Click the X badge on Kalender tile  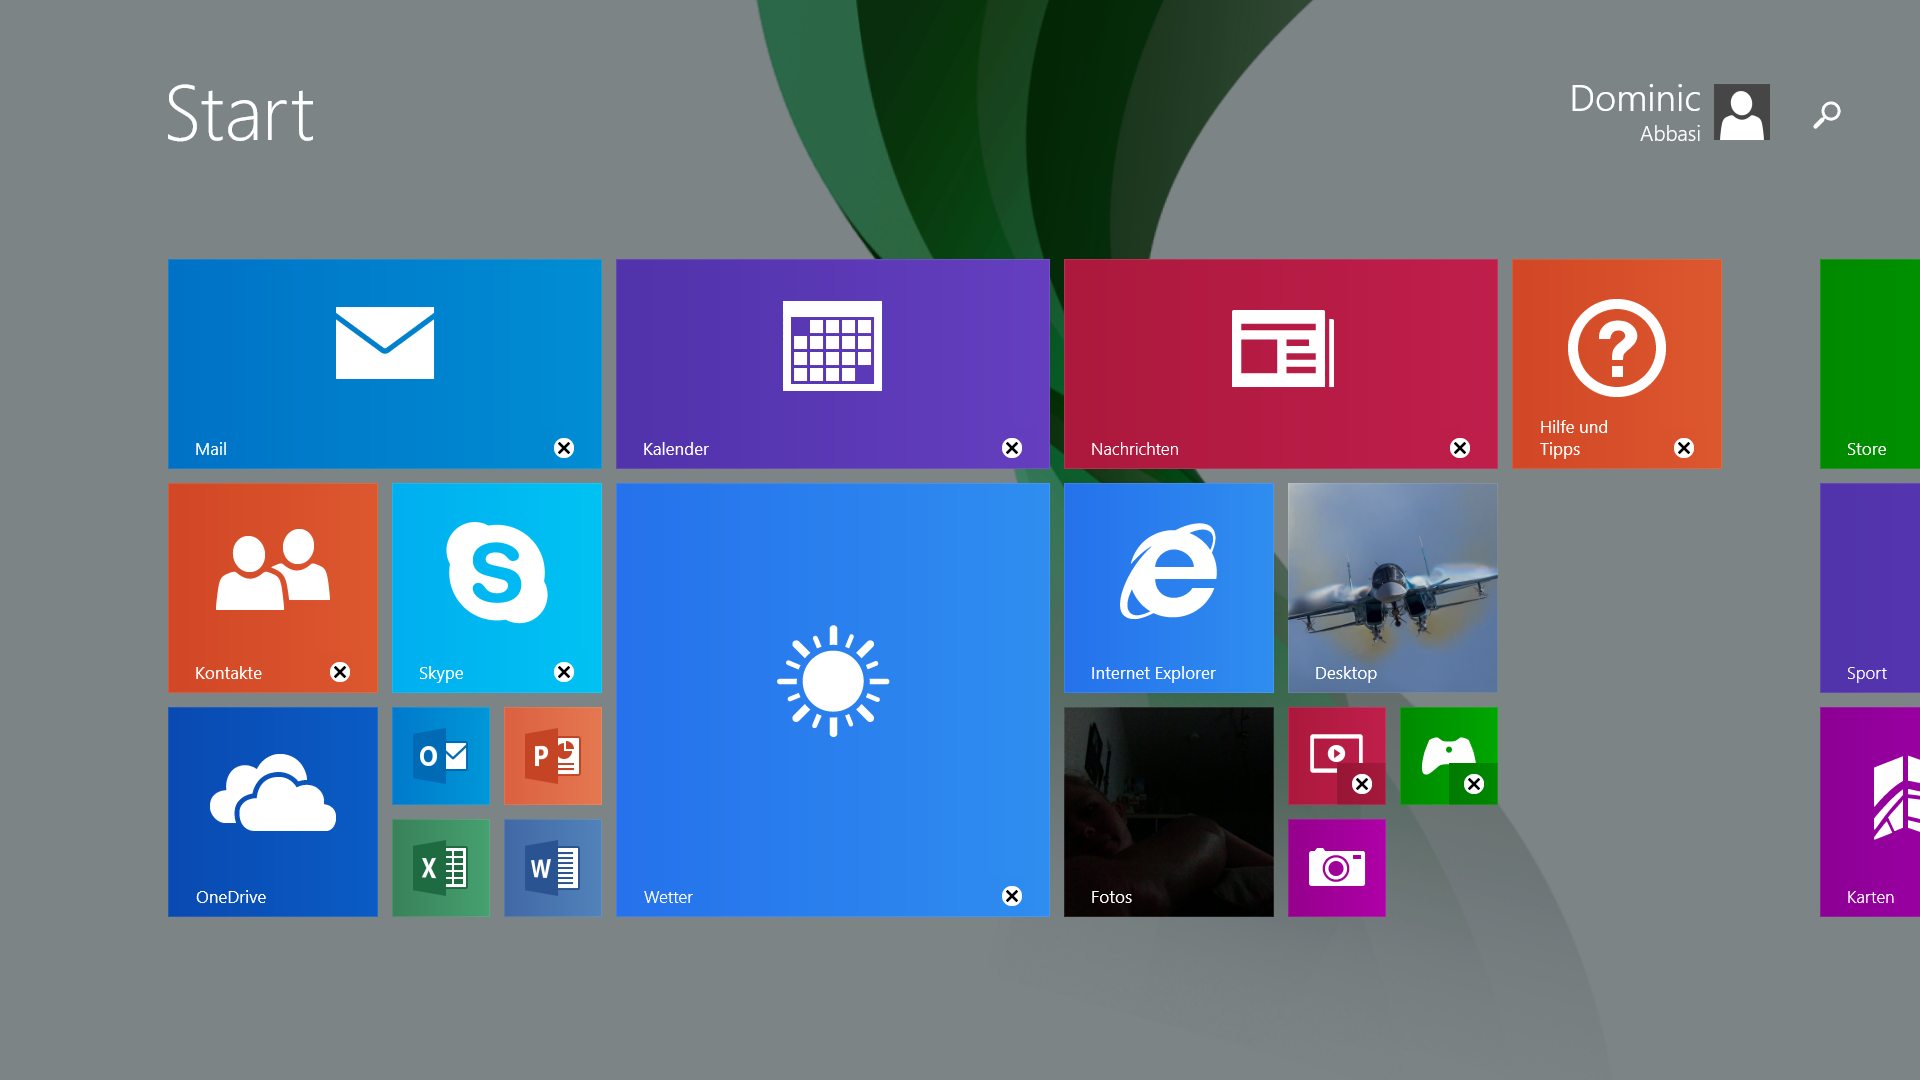coord(1012,448)
